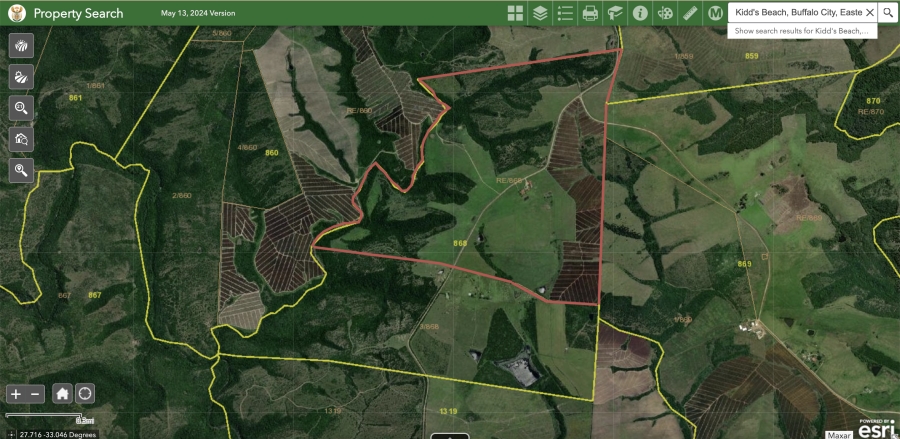This screenshot has height=439, width=900.
Task: Clear the Kidd's Beach search text
Action: tap(870, 13)
